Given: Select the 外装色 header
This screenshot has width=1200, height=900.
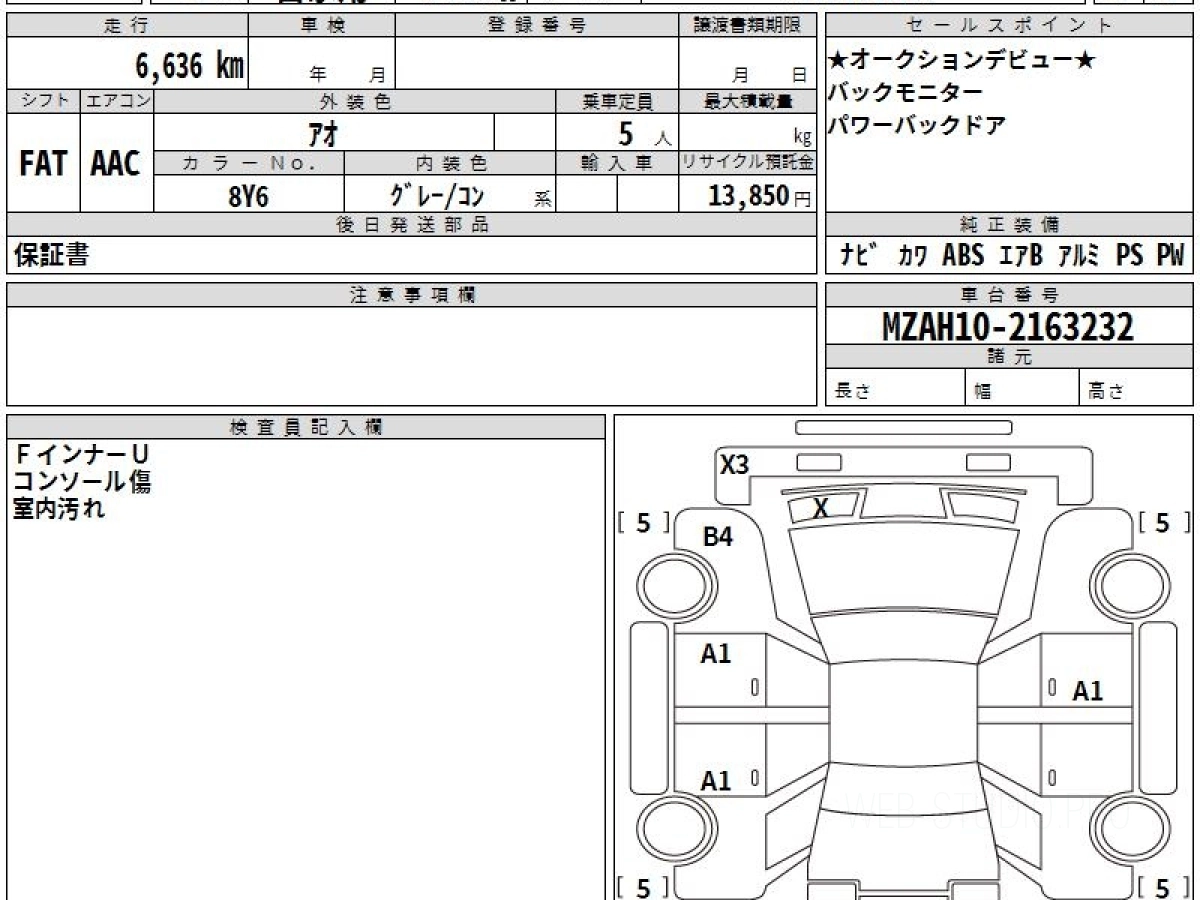Looking at the screenshot, I should point(355,101).
